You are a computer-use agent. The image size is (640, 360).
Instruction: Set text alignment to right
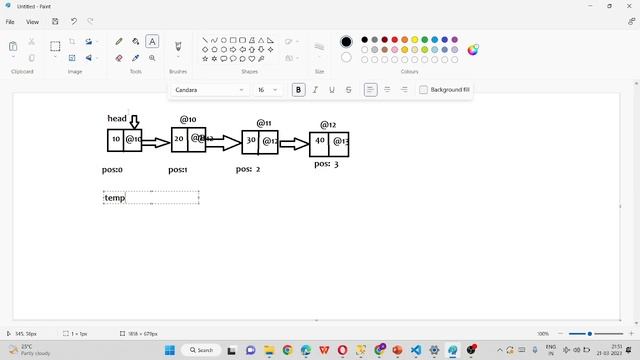point(404,90)
